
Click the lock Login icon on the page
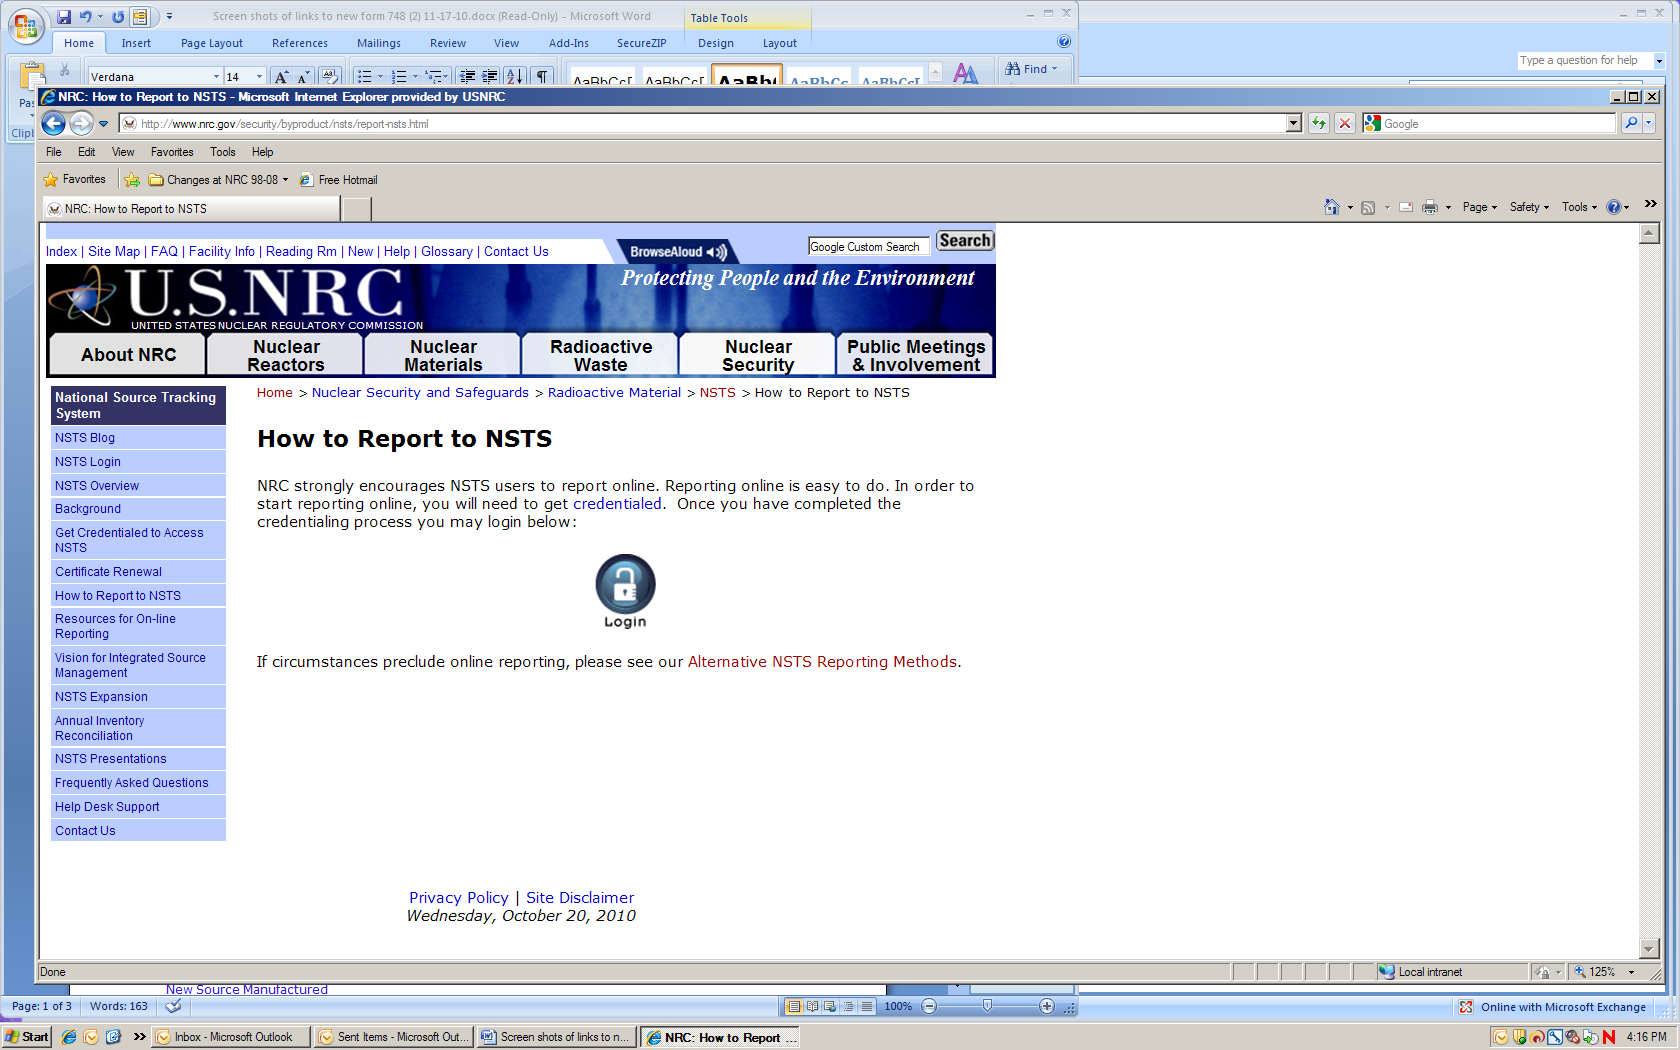tap(625, 591)
